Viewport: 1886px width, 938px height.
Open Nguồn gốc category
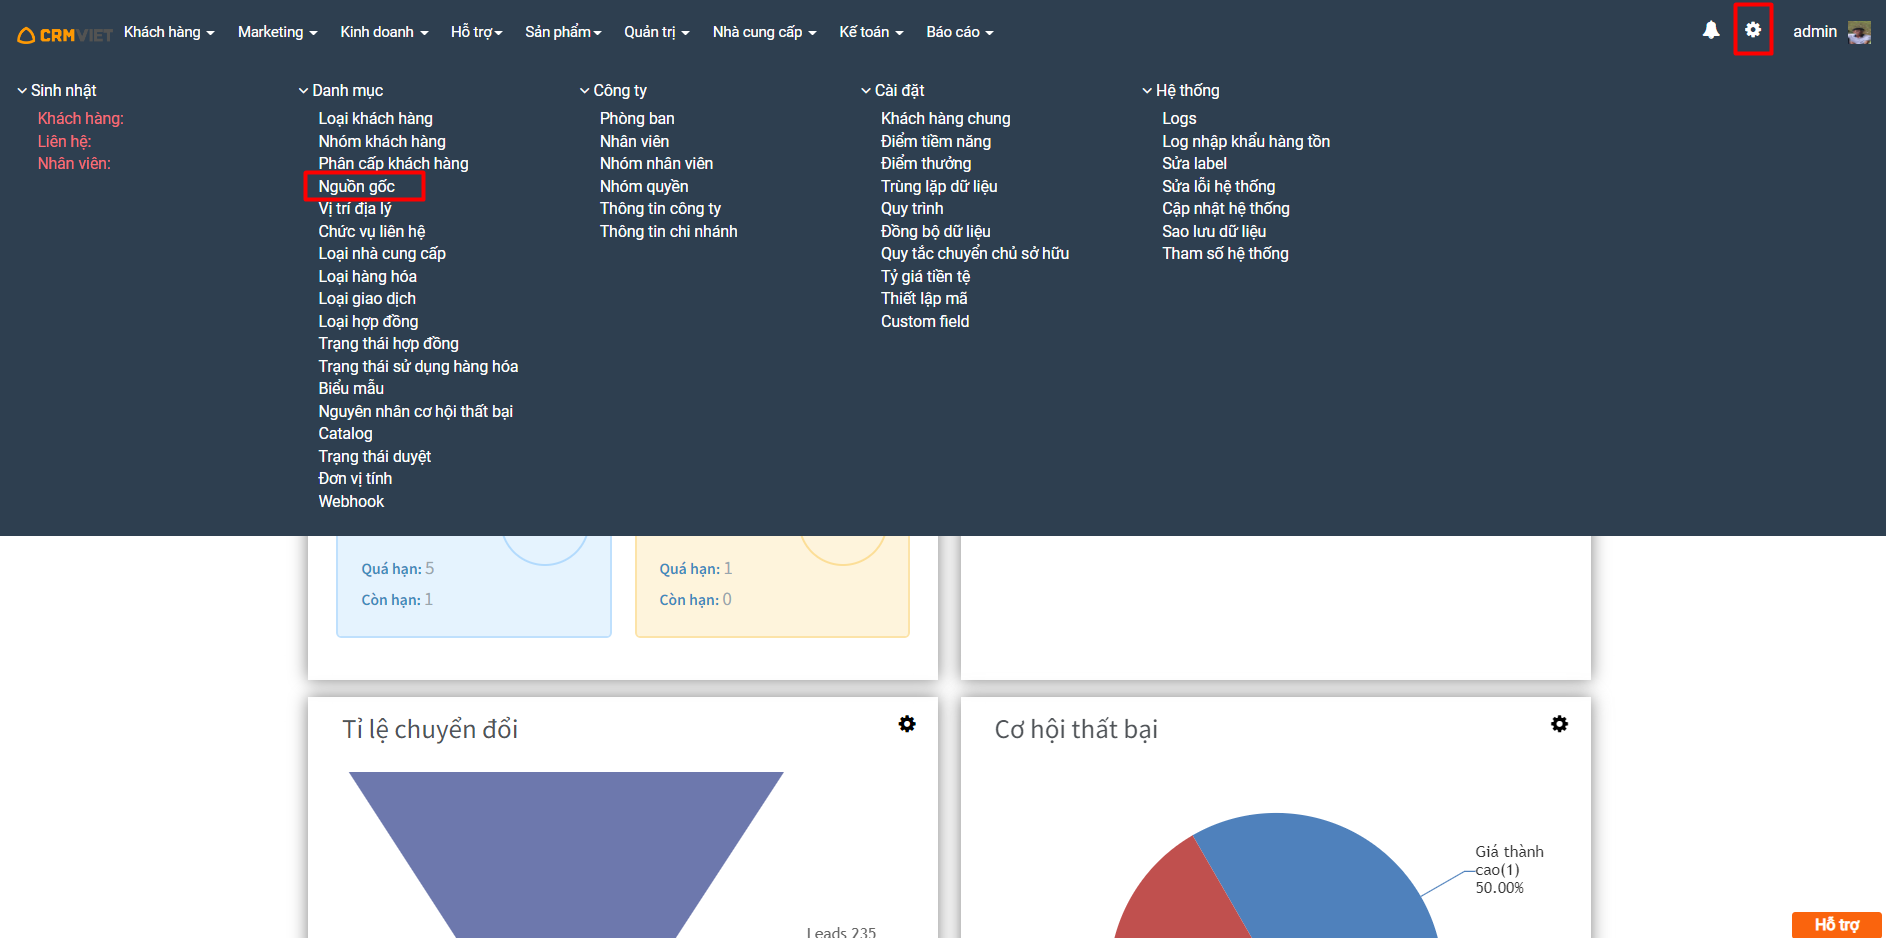click(356, 187)
